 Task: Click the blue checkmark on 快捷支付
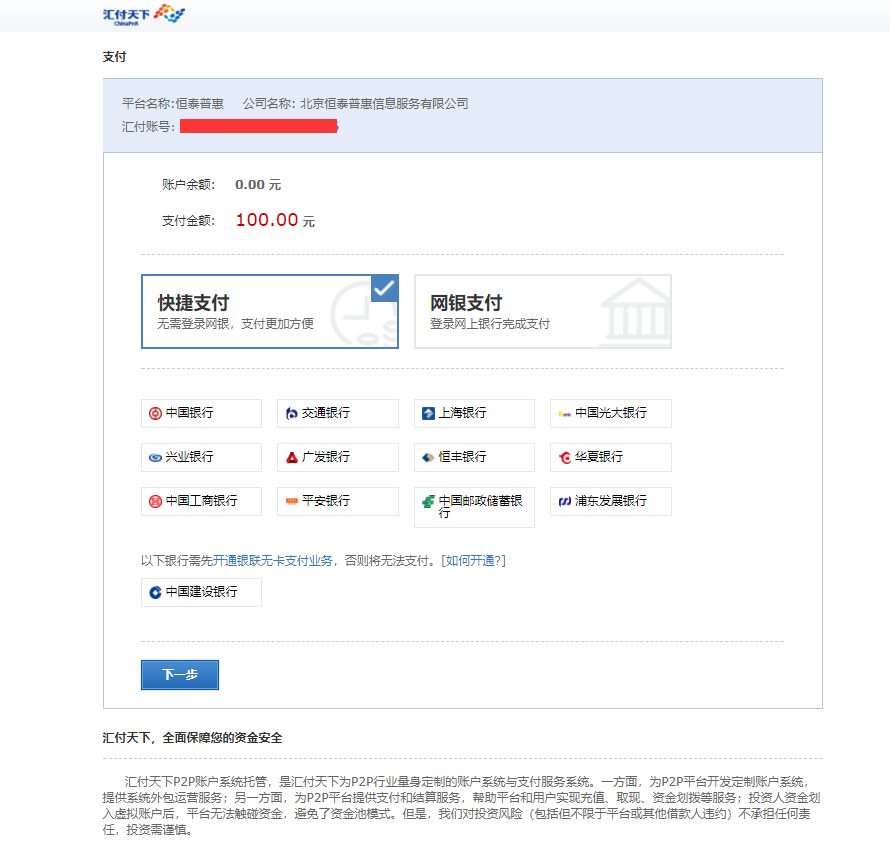(x=385, y=288)
